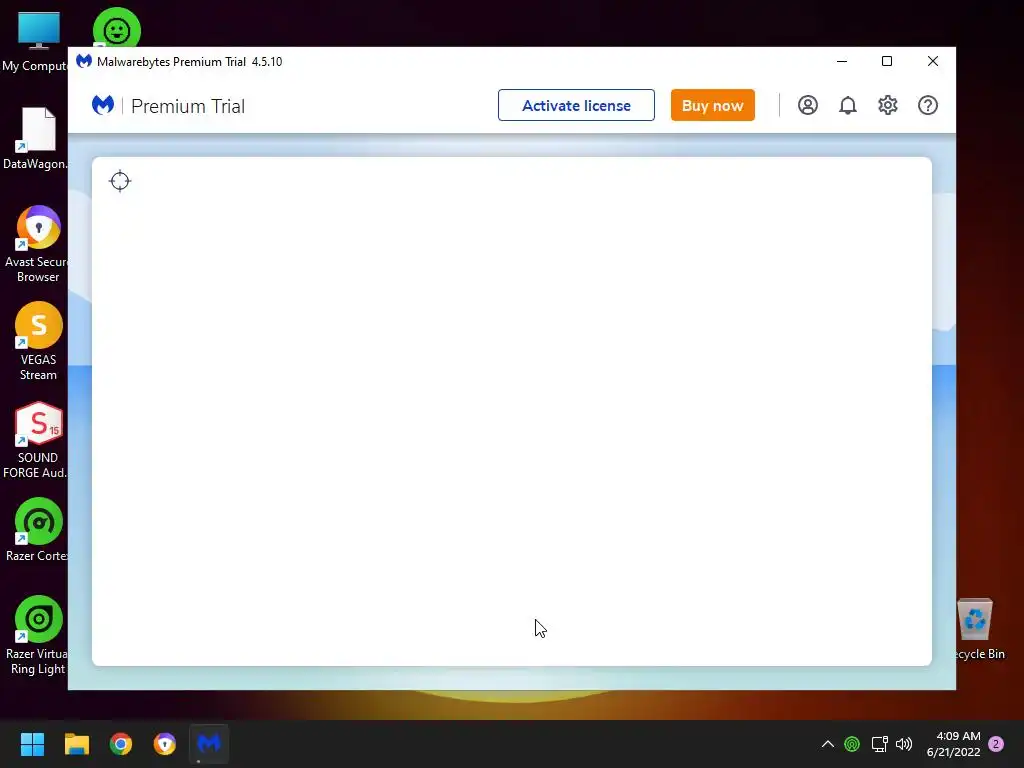Open the notification center badge

pos(996,744)
